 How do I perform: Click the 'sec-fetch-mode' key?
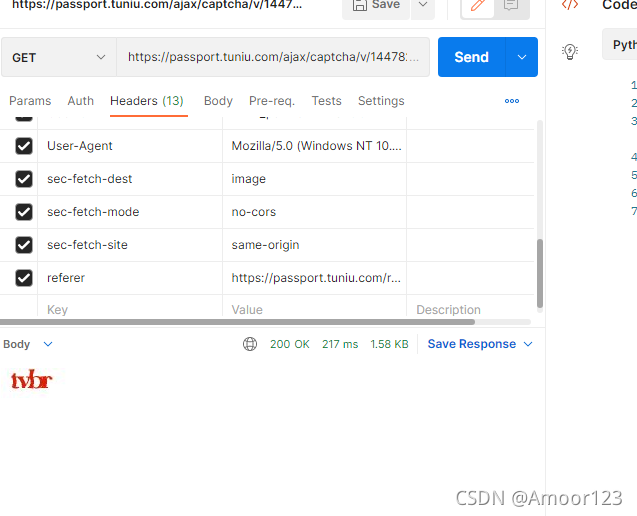pyautogui.click(x=93, y=212)
